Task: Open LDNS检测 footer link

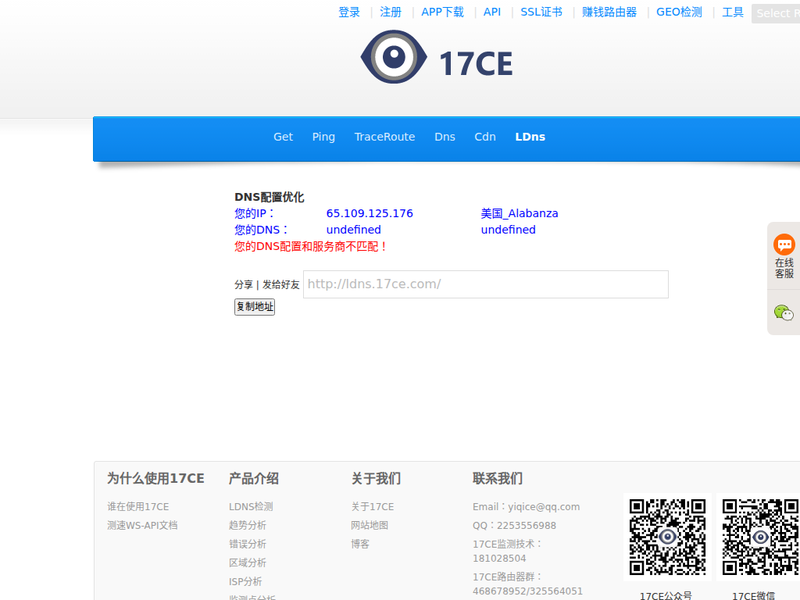Action: tap(251, 507)
